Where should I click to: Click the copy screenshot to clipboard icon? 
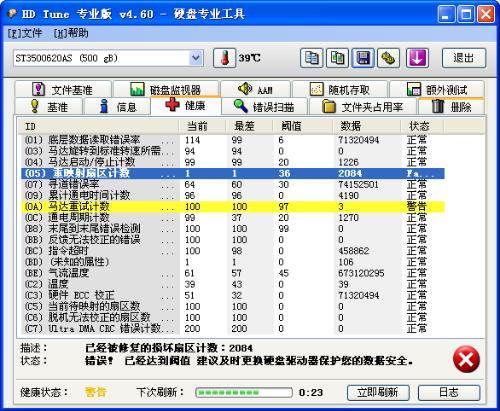click(x=337, y=58)
